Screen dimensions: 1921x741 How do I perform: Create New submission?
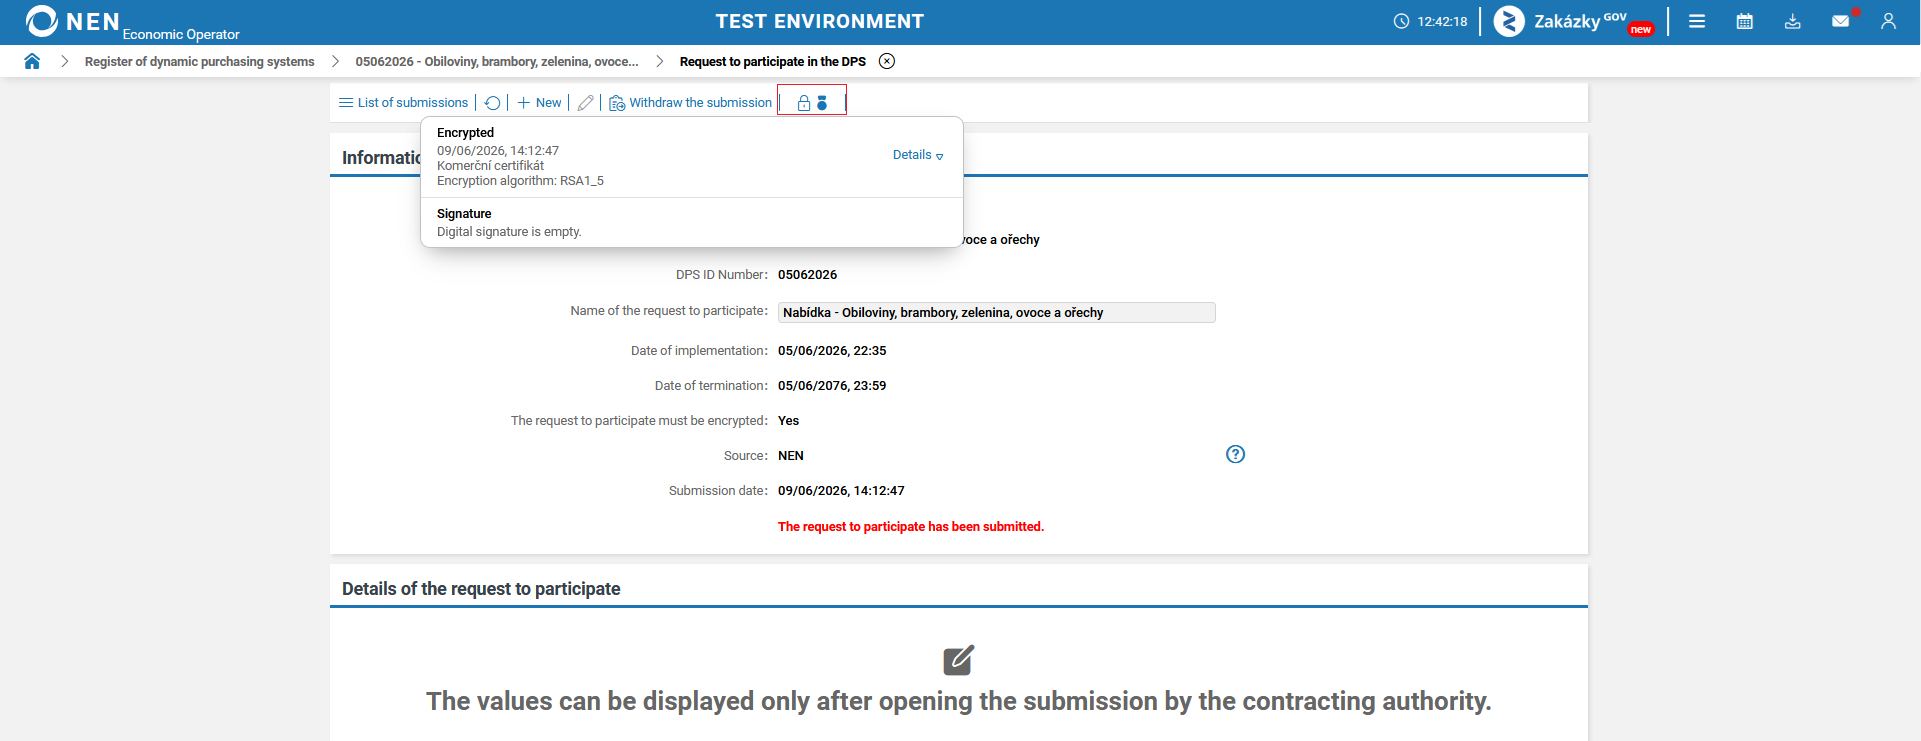539,102
